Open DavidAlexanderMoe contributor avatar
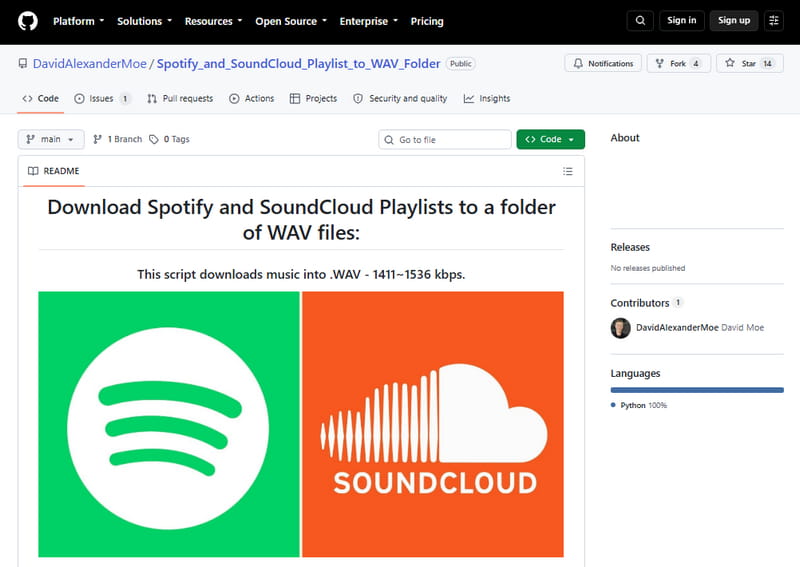This screenshot has width=800, height=567. (620, 328)
